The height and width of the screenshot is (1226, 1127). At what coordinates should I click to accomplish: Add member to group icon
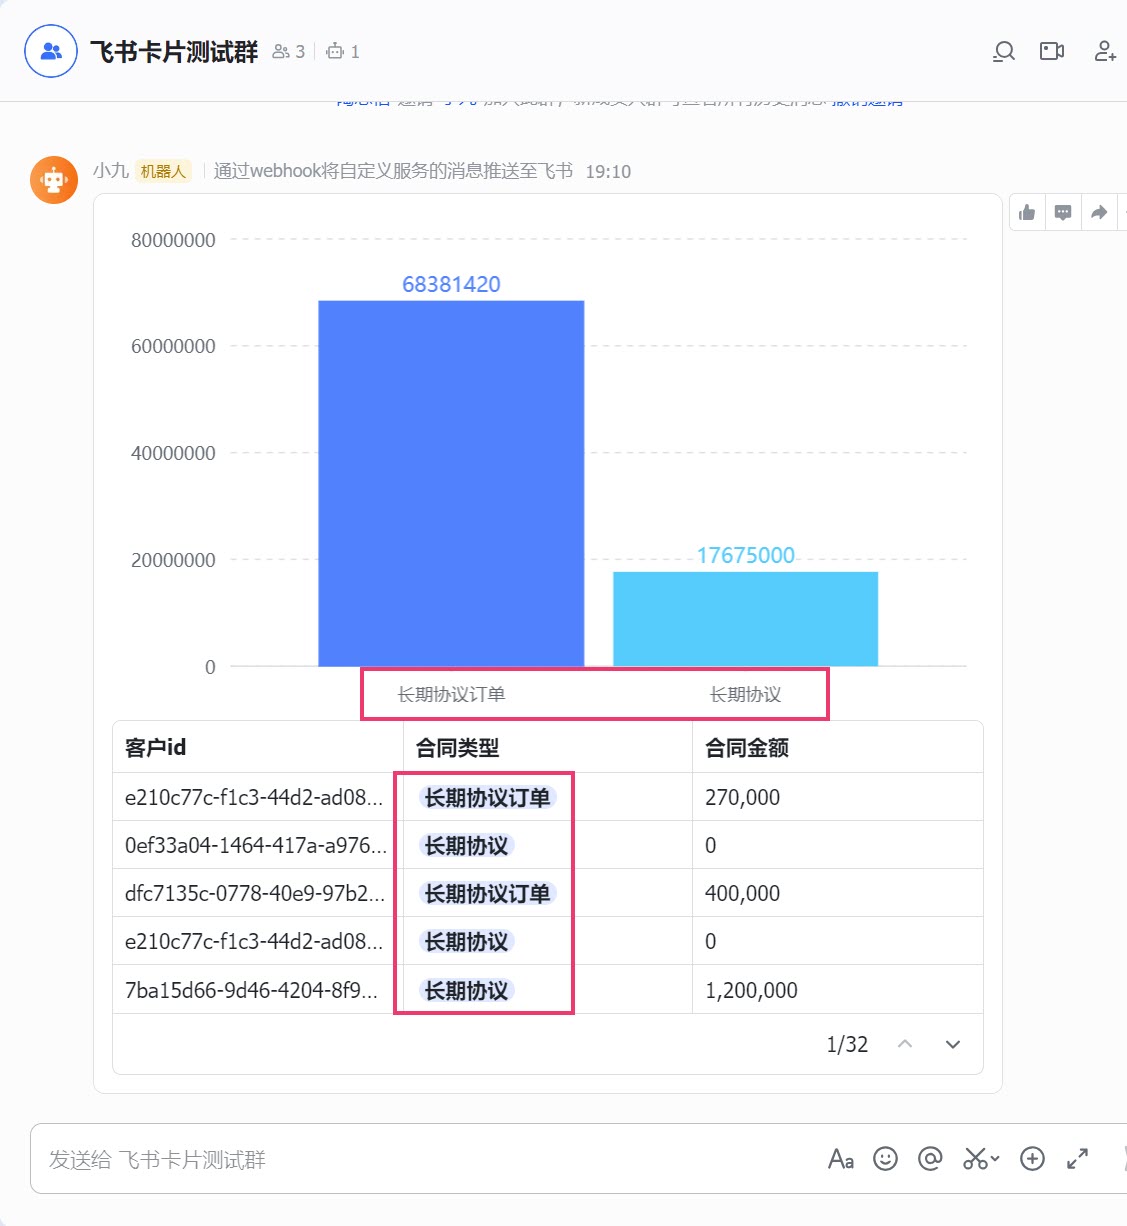tap(1105, 51)
